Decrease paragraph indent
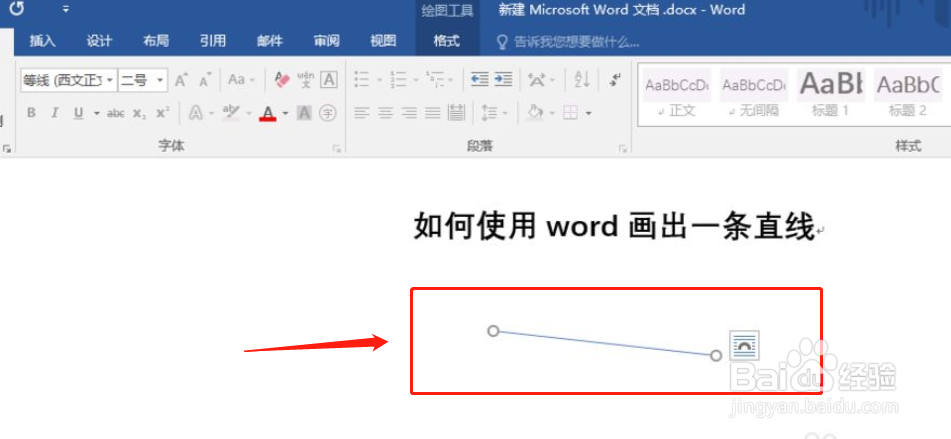The height and width of the screenshot is (439, 951). click(480, 80)
